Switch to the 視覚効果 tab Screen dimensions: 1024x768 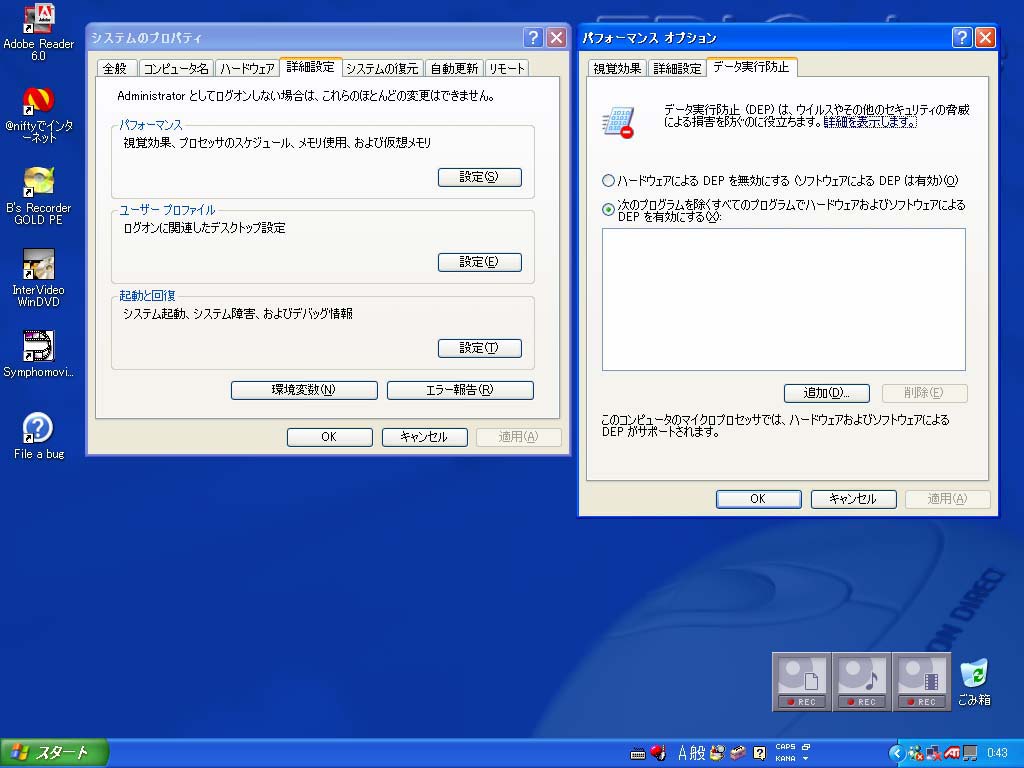(617, 69)
